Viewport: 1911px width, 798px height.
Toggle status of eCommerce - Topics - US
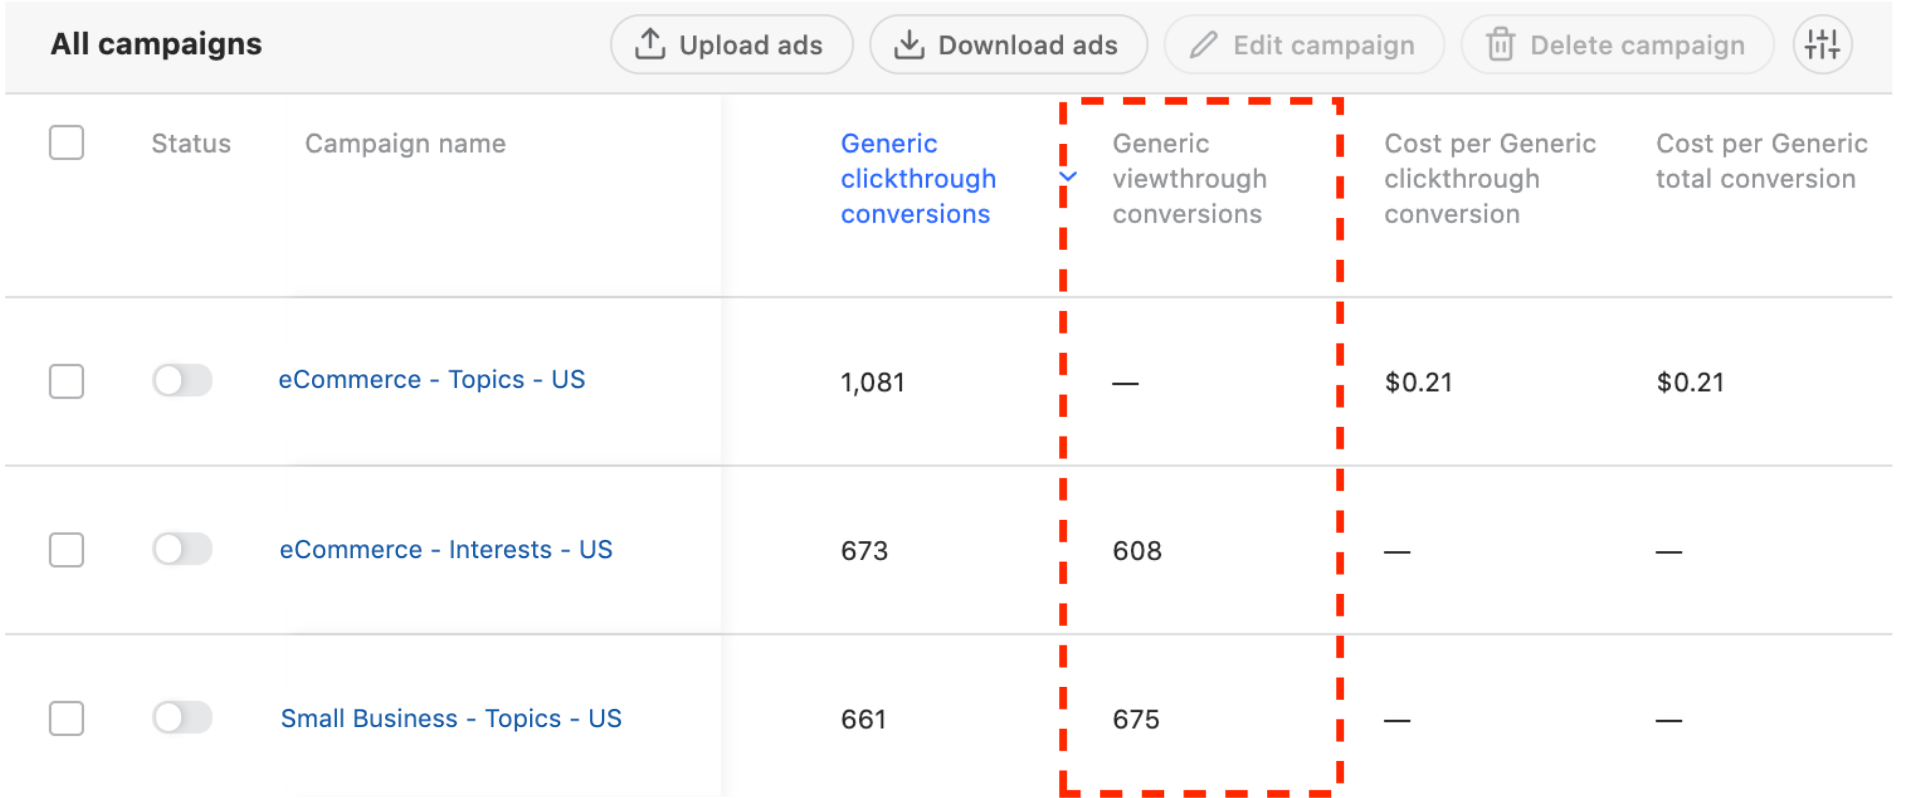(182, 380)
